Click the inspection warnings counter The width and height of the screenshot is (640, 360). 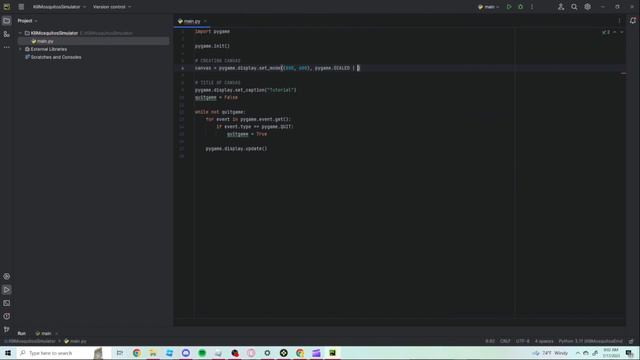click(x=606, y=32)
